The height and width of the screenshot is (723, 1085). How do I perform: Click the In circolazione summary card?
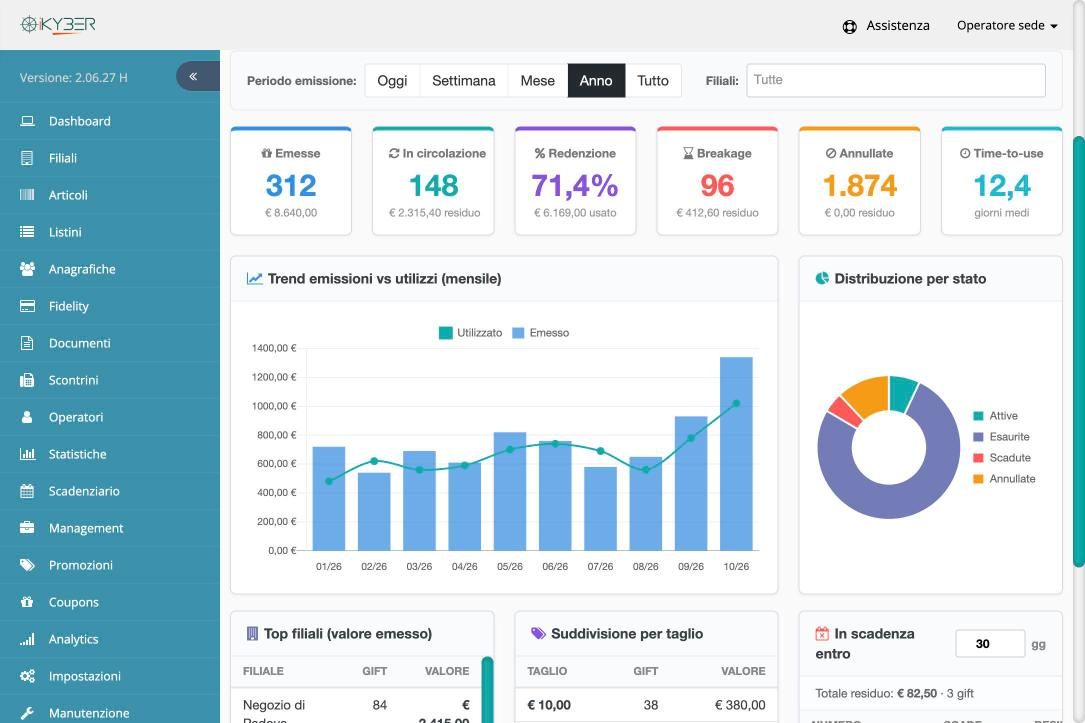[433, 181]
